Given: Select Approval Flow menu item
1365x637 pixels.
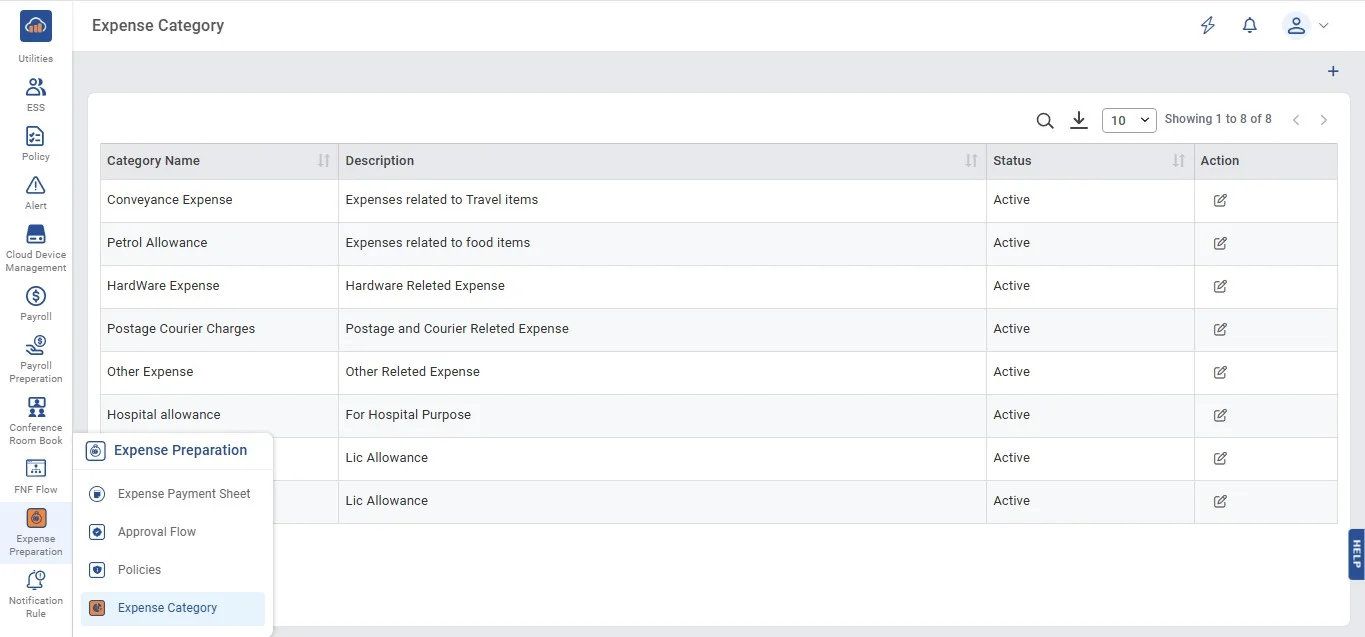Looking at the screenshot, I should tap(156, 532).
